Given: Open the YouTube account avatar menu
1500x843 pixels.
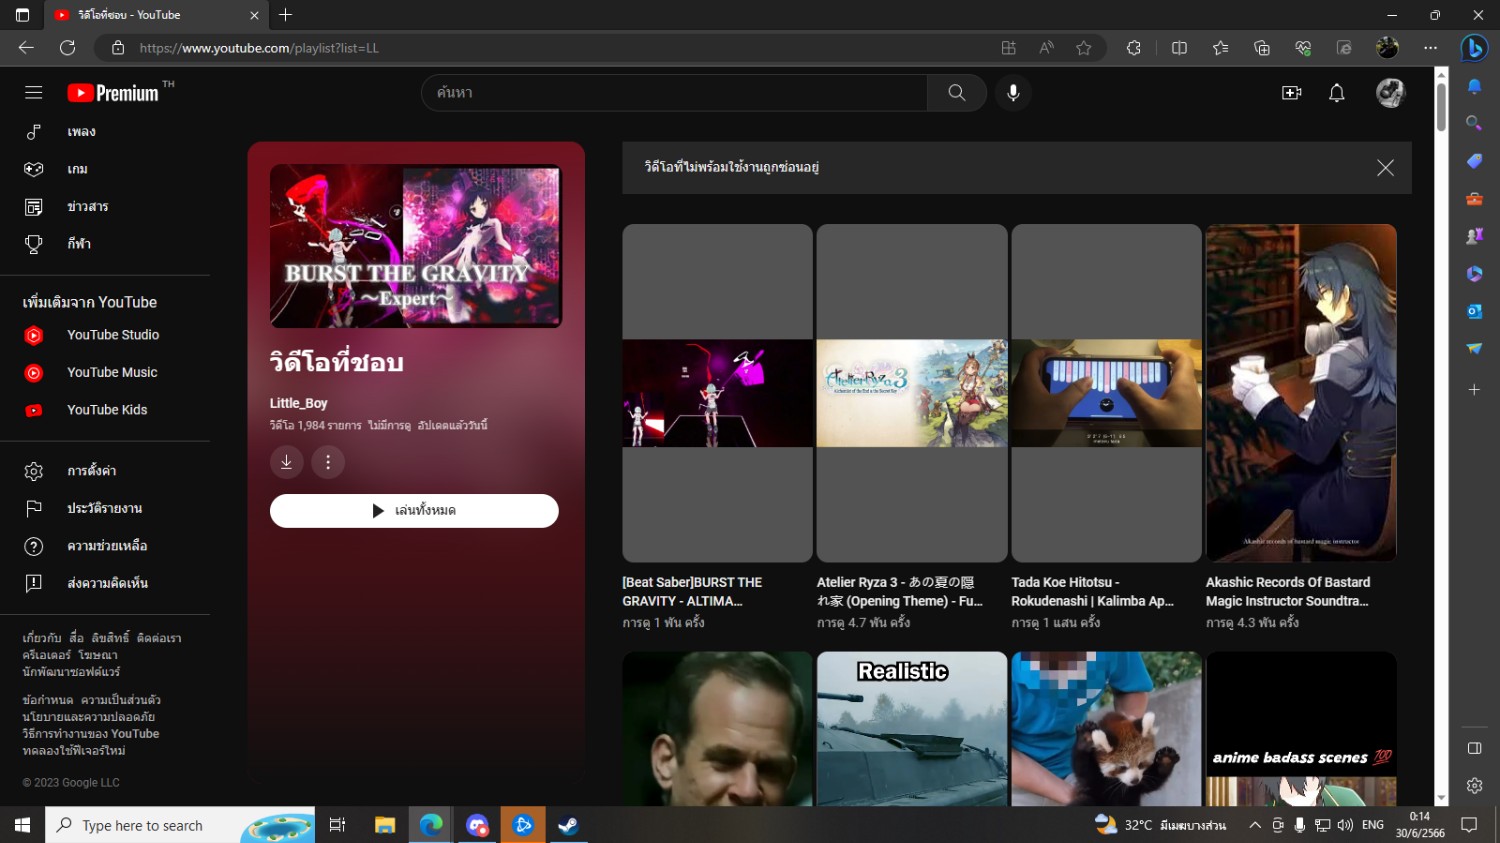Looking at the screenshot, I should [x=1390, y=93].
